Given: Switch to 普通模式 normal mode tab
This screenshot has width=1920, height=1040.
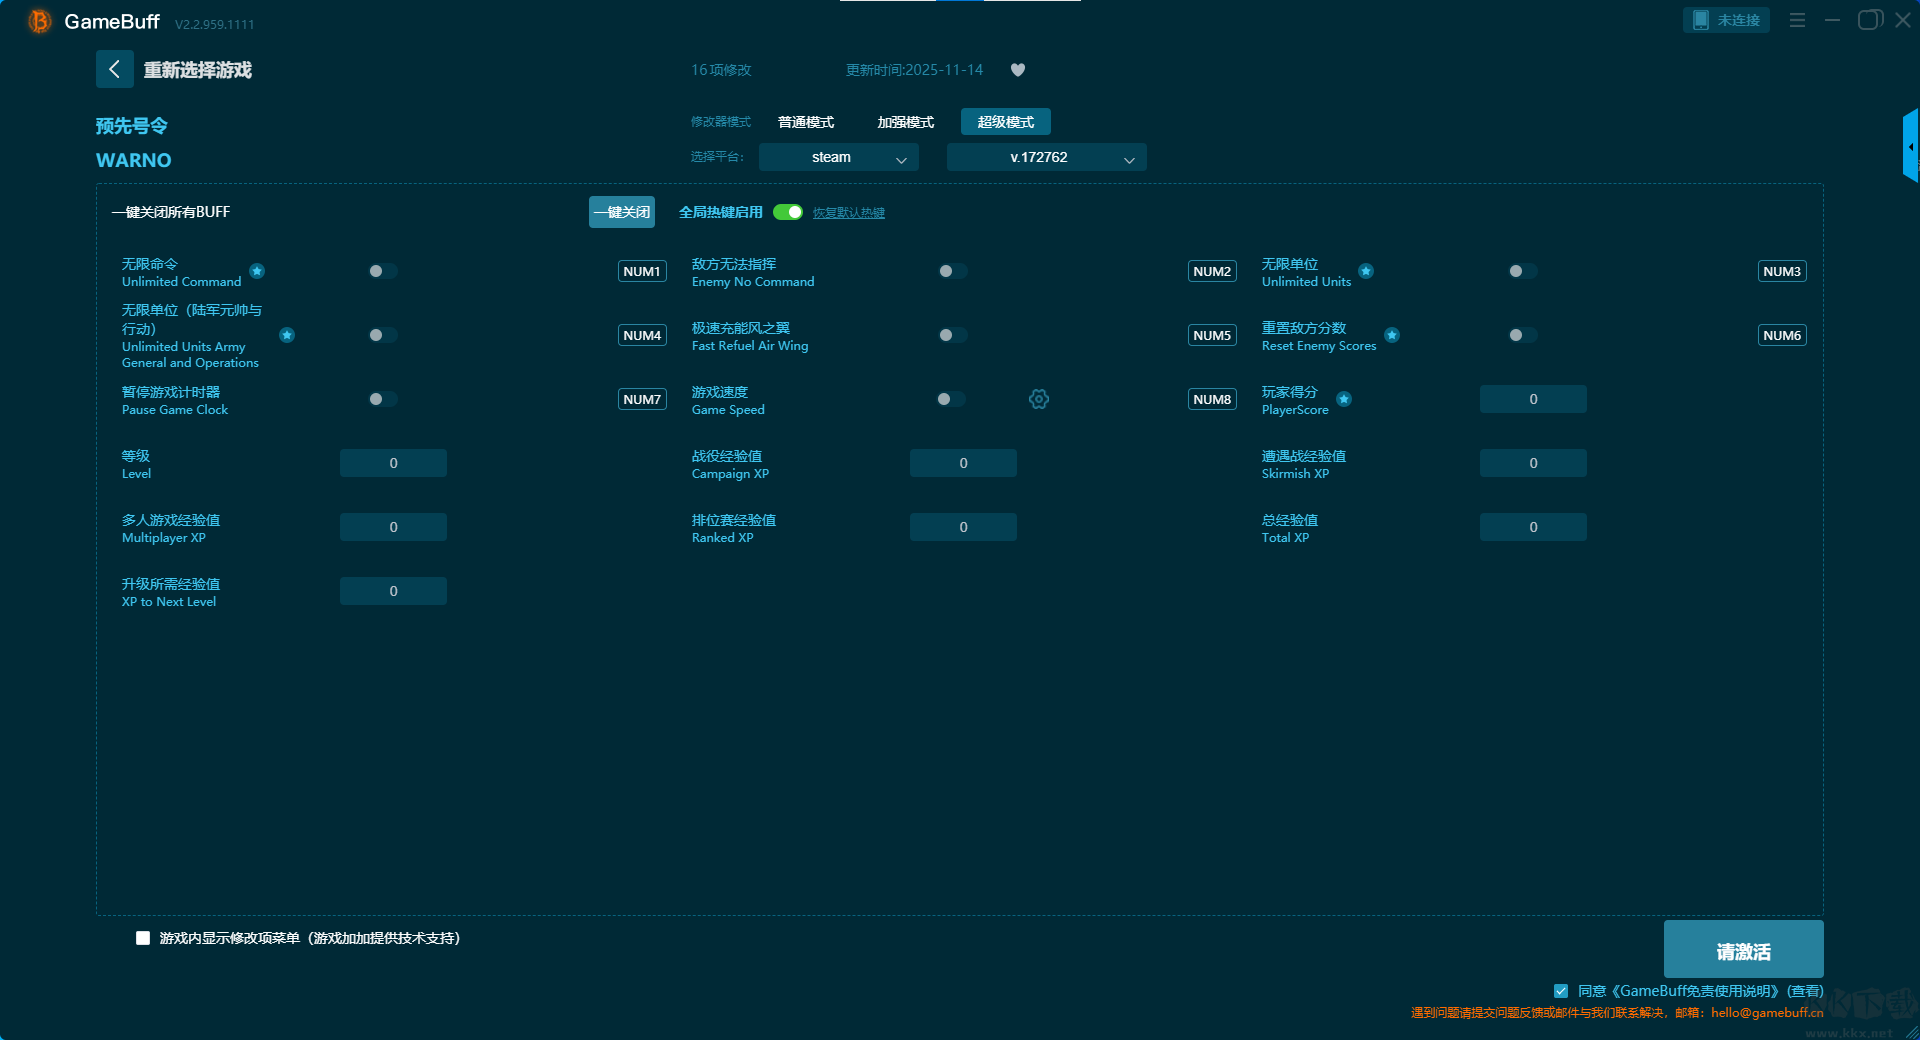Looking at the screenshot, I should point(806,122).
